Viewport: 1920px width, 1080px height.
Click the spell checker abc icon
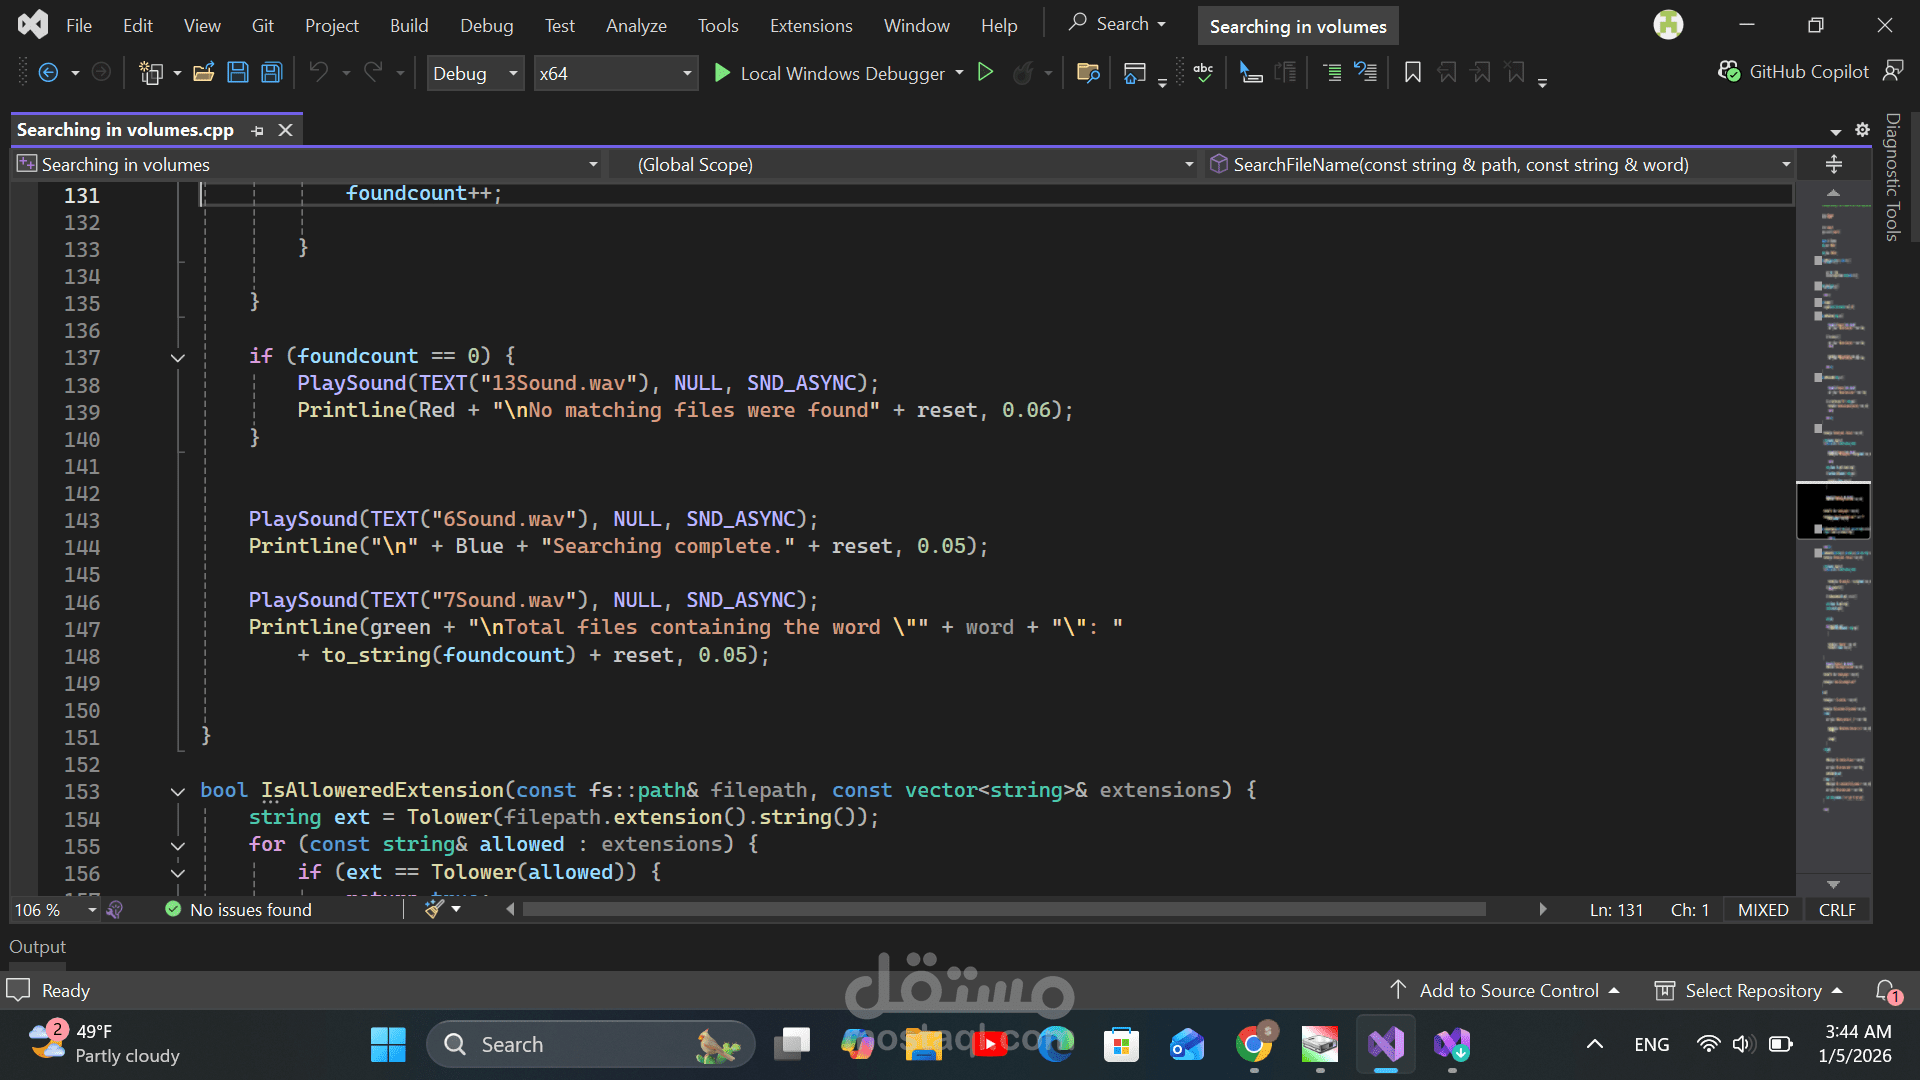(x=1203, y=72)
